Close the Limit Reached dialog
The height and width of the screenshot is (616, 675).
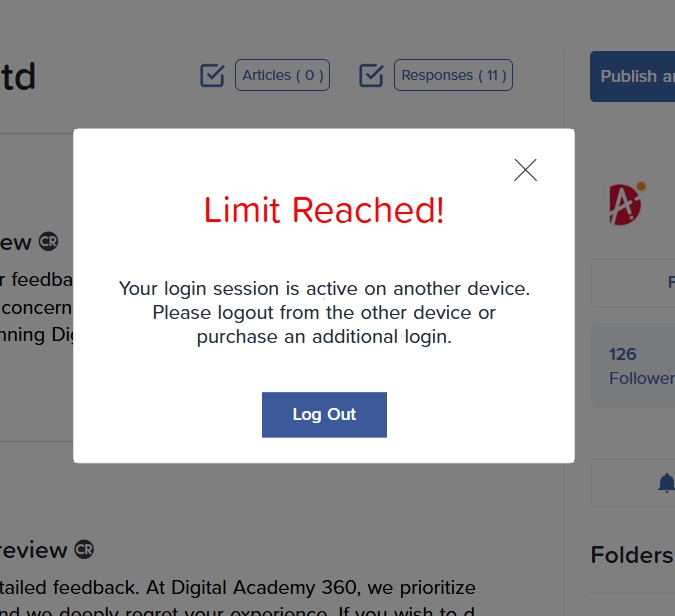525,170
